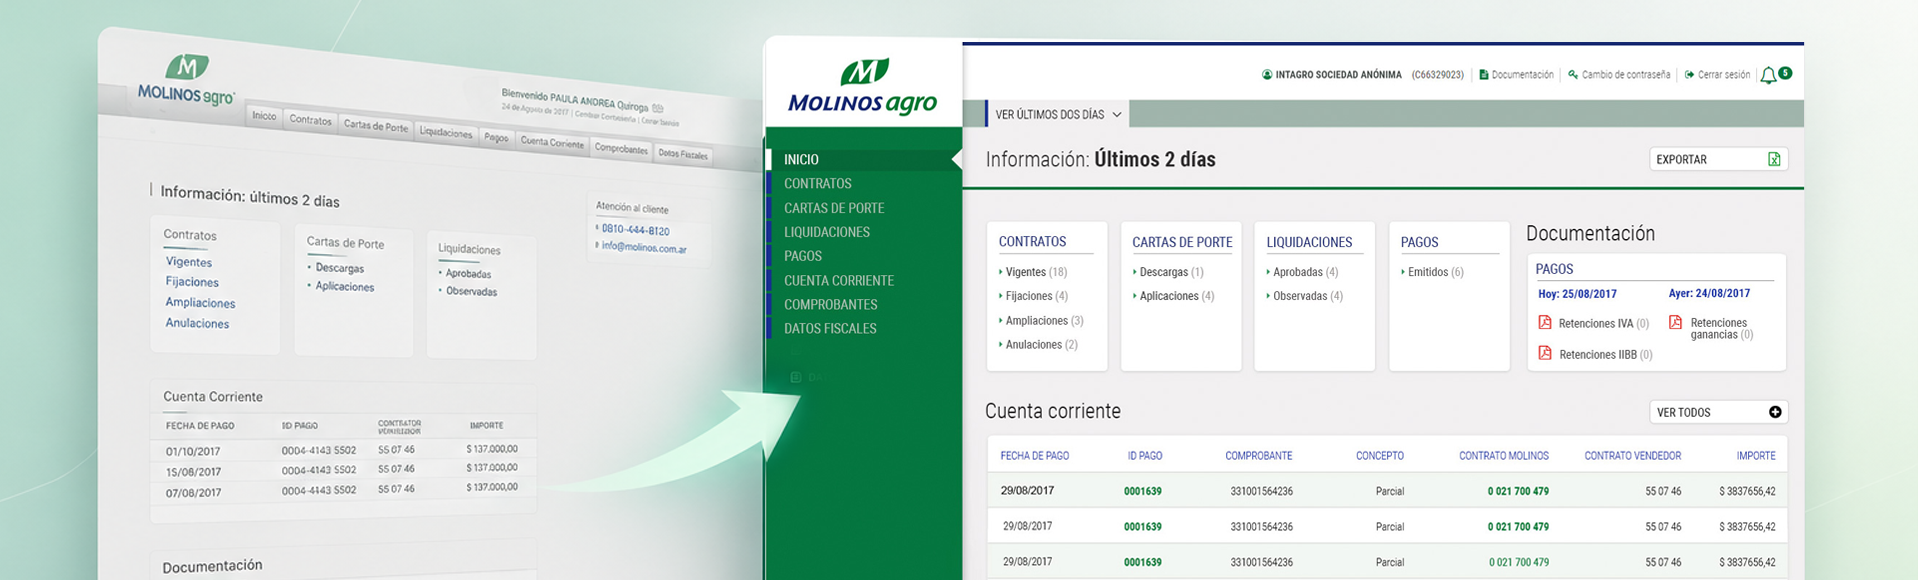Click the document icon beside Documentación link
This screenshot has height=580, width=1918.
click(1484, 75)
